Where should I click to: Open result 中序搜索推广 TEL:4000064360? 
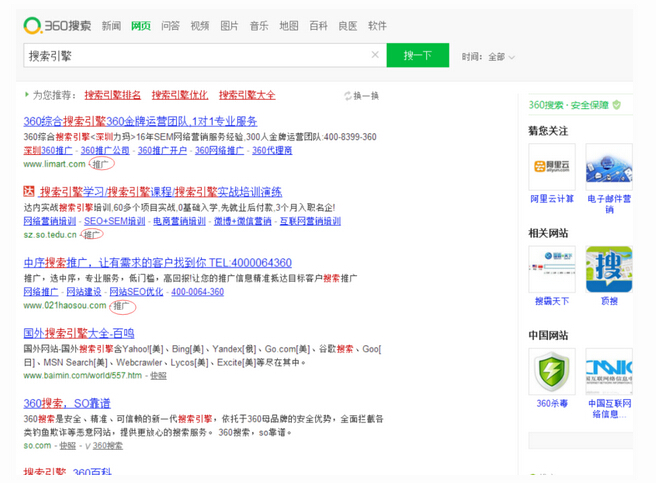[157, 263]
